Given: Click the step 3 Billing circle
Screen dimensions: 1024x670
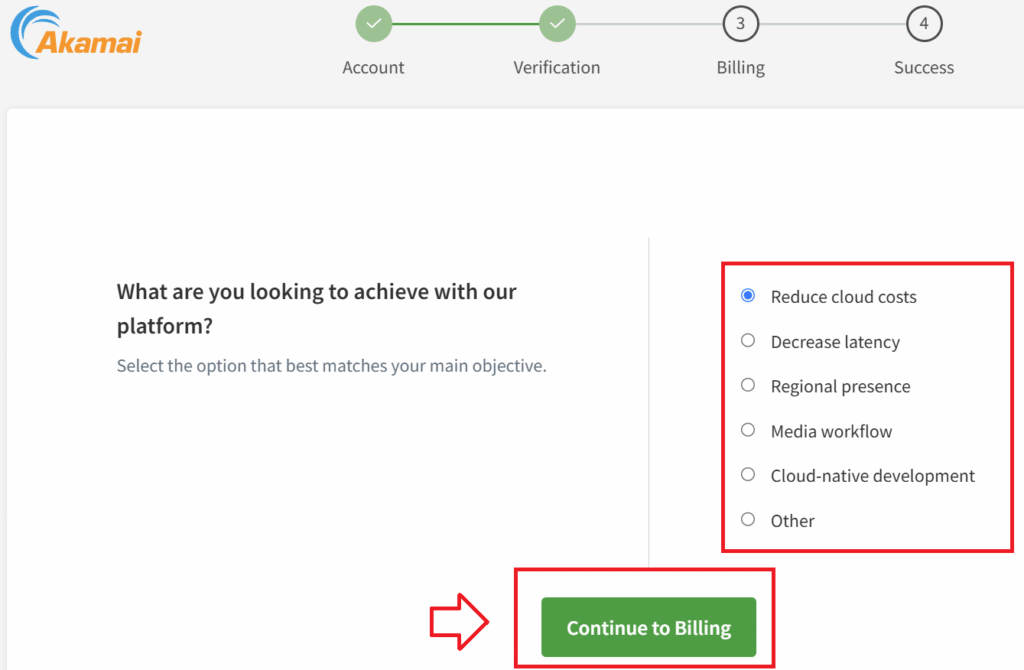Looking at the screenshot, I should click(741, 24).
